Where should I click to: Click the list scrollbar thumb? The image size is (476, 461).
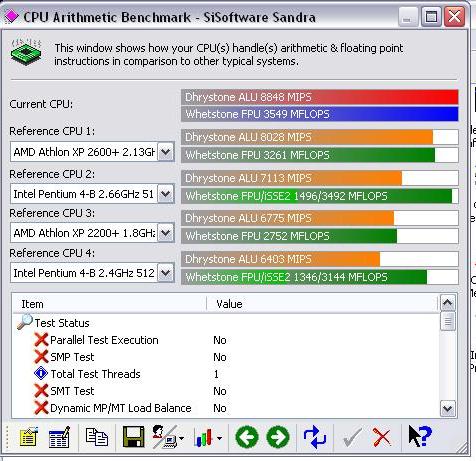coord(447,321)
